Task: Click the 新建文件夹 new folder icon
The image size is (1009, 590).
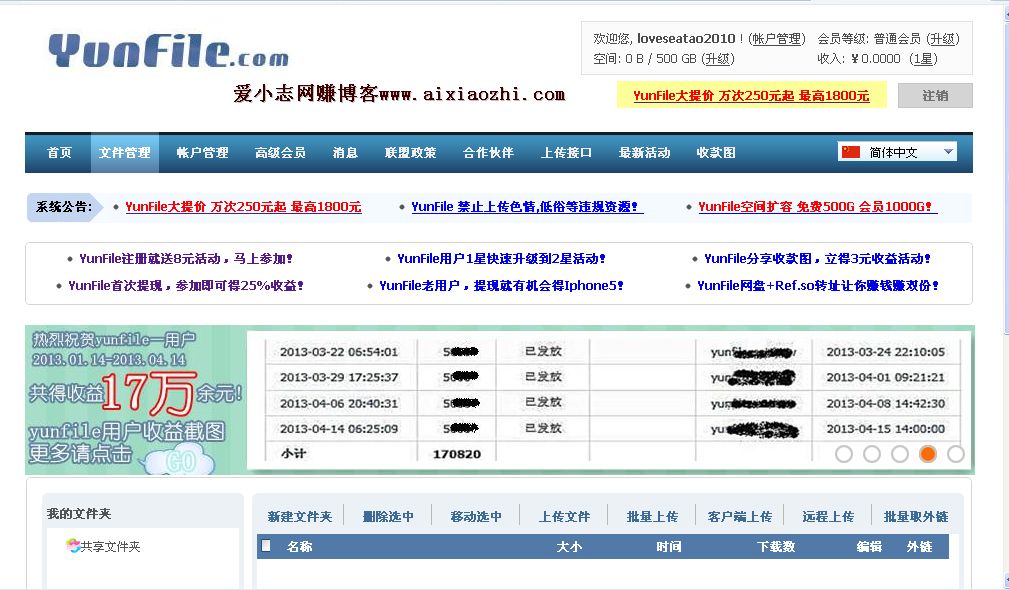Action: pos(302,514)
